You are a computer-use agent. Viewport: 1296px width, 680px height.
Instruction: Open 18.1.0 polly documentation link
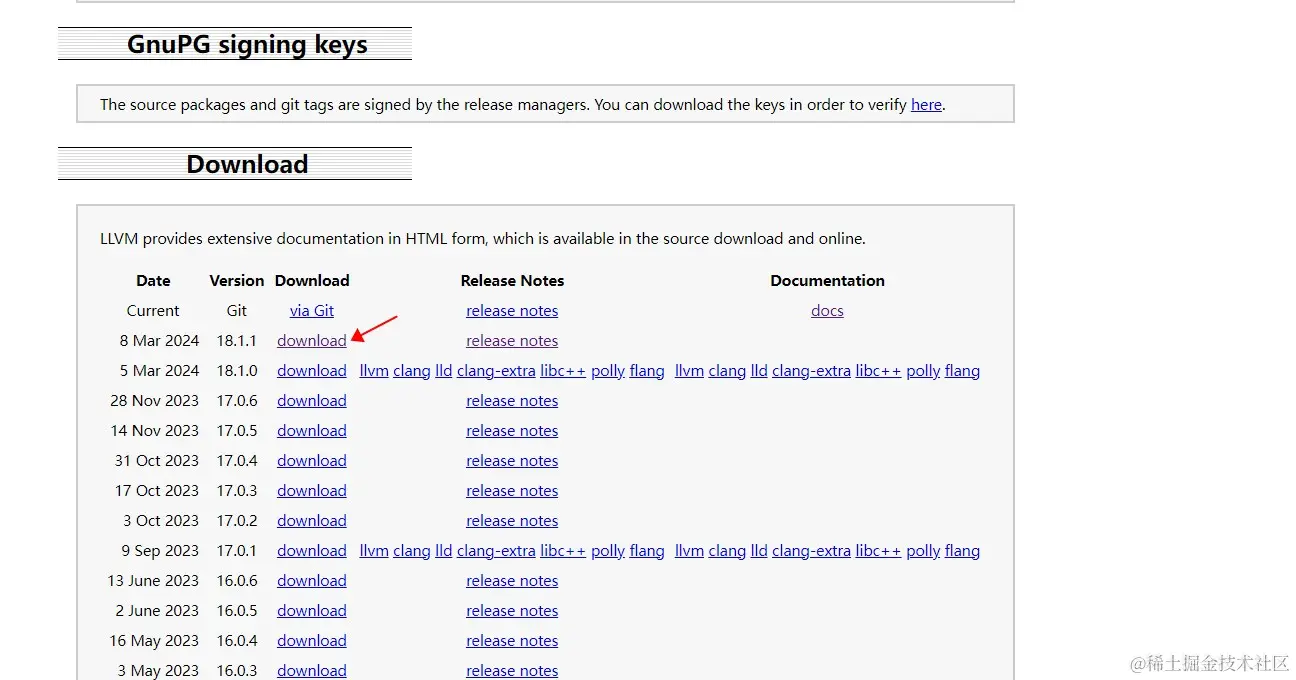[923, 371]
